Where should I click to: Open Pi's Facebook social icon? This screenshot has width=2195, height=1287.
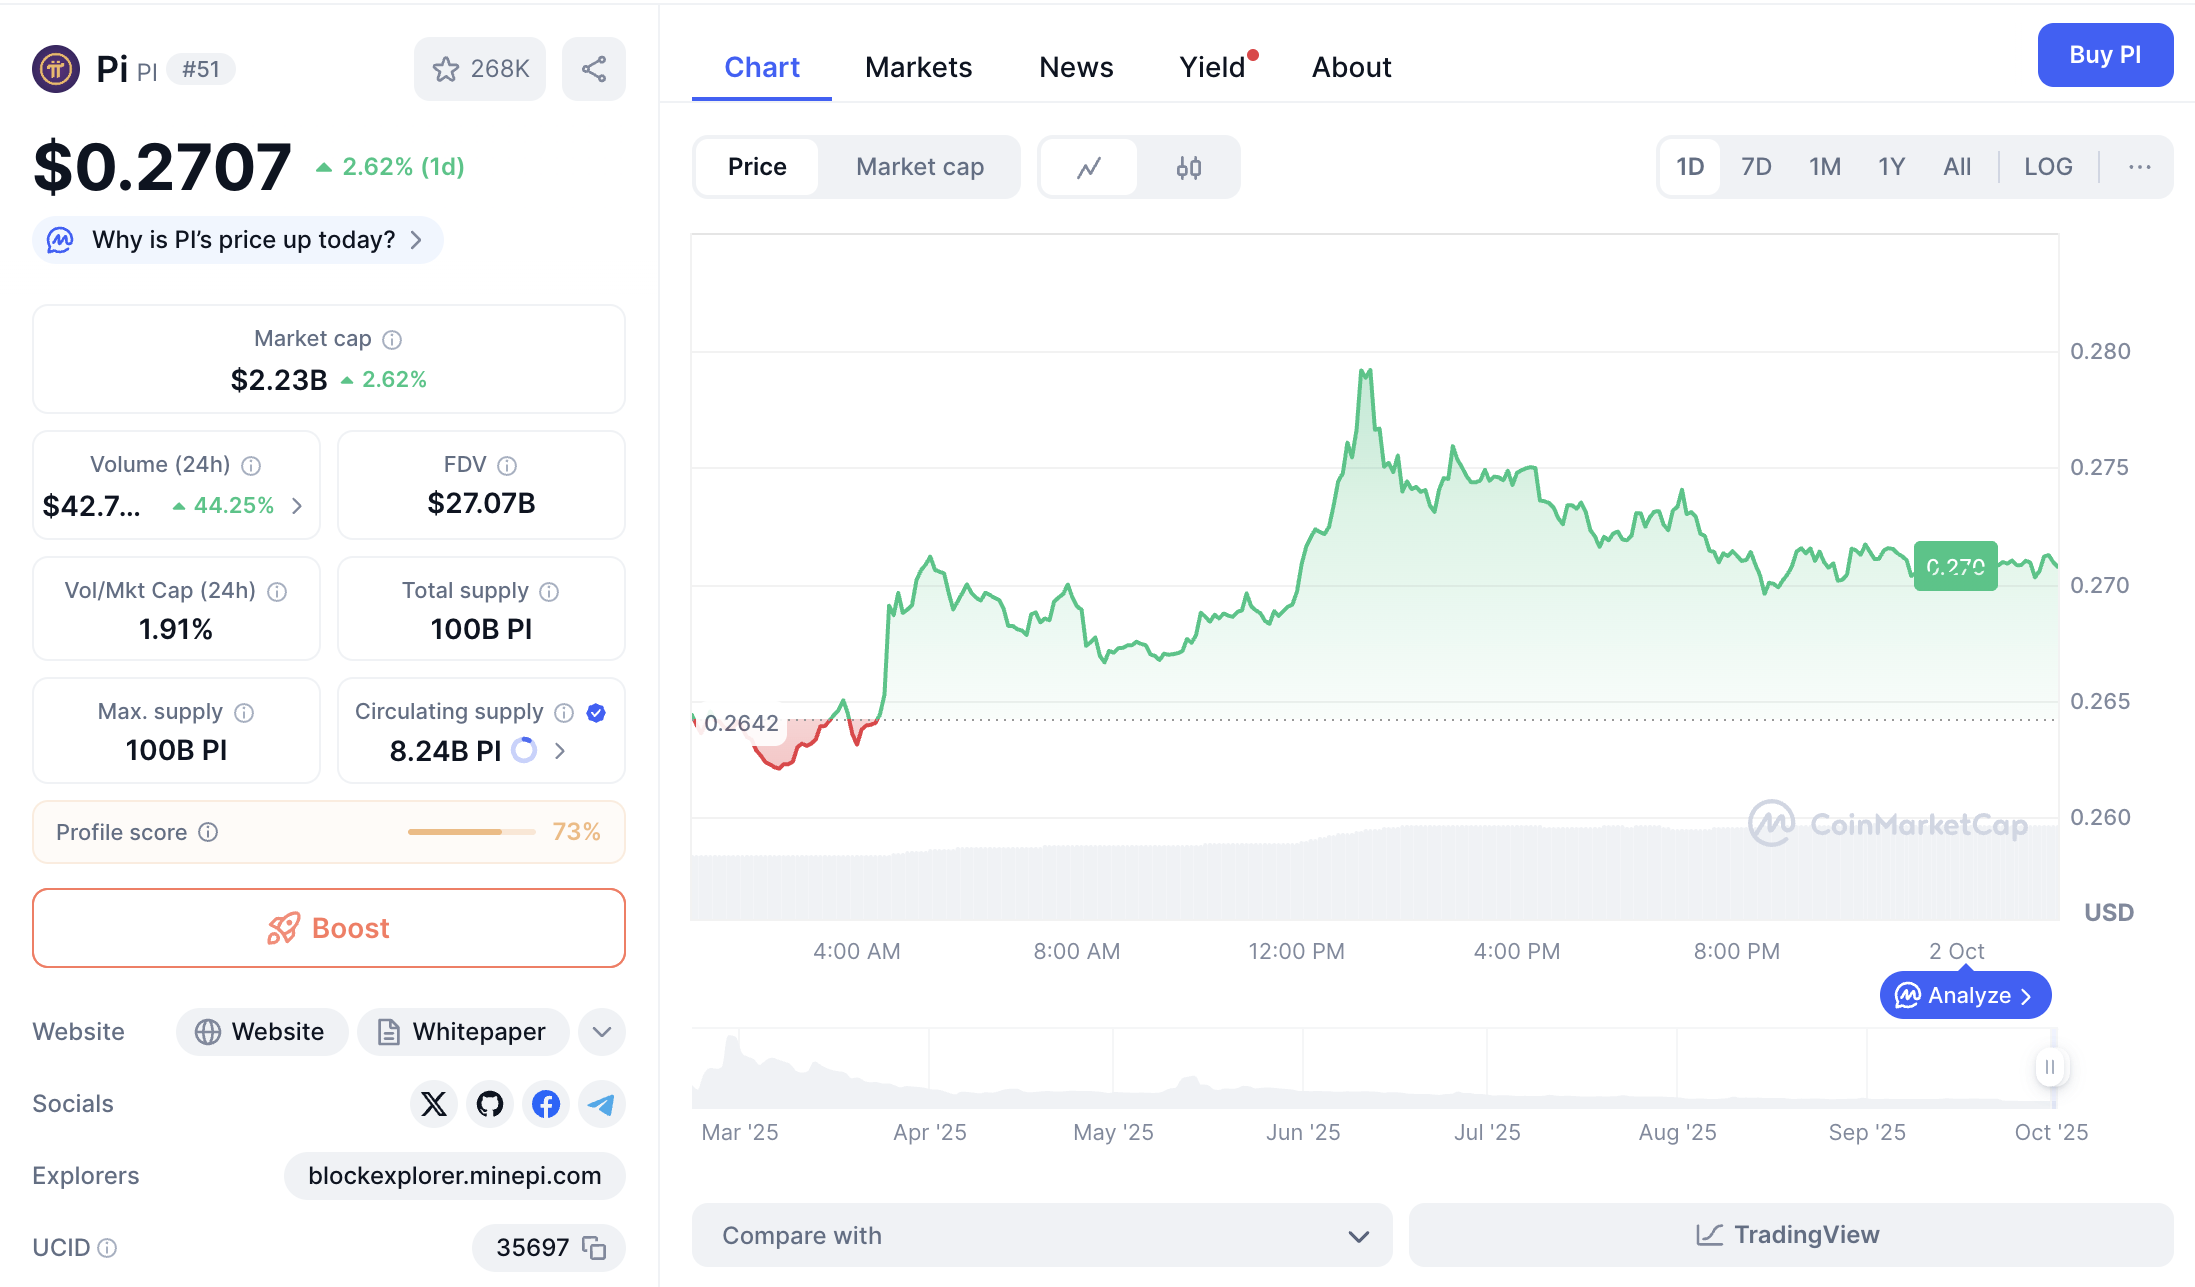546,1104
